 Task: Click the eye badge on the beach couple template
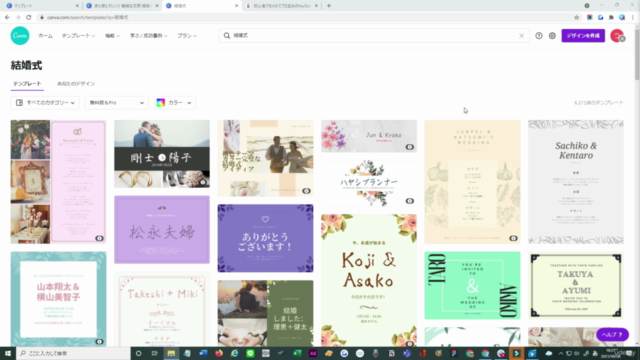(x=306, y=191)
